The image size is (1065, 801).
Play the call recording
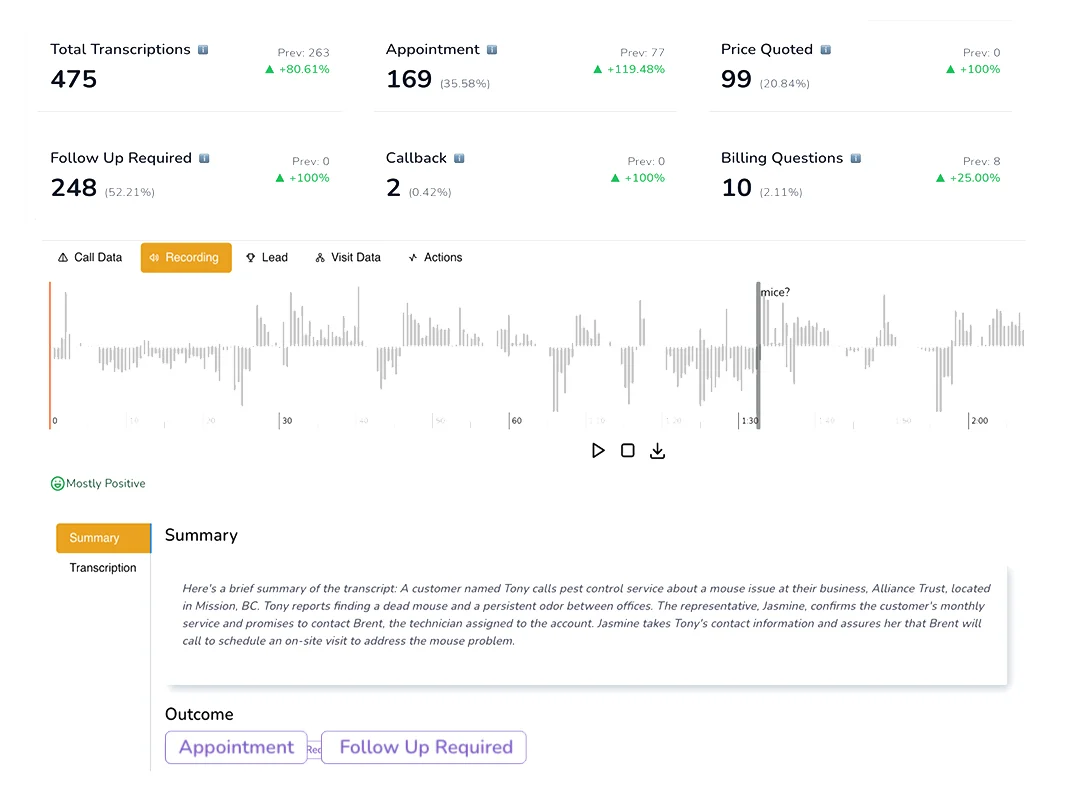(598, 451)
